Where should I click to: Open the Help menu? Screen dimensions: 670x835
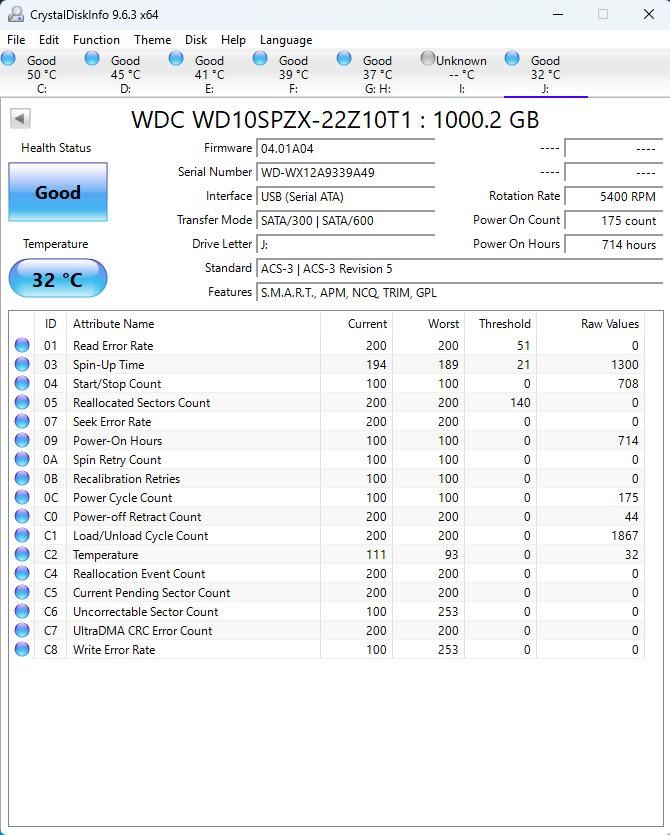click(233, 40)
